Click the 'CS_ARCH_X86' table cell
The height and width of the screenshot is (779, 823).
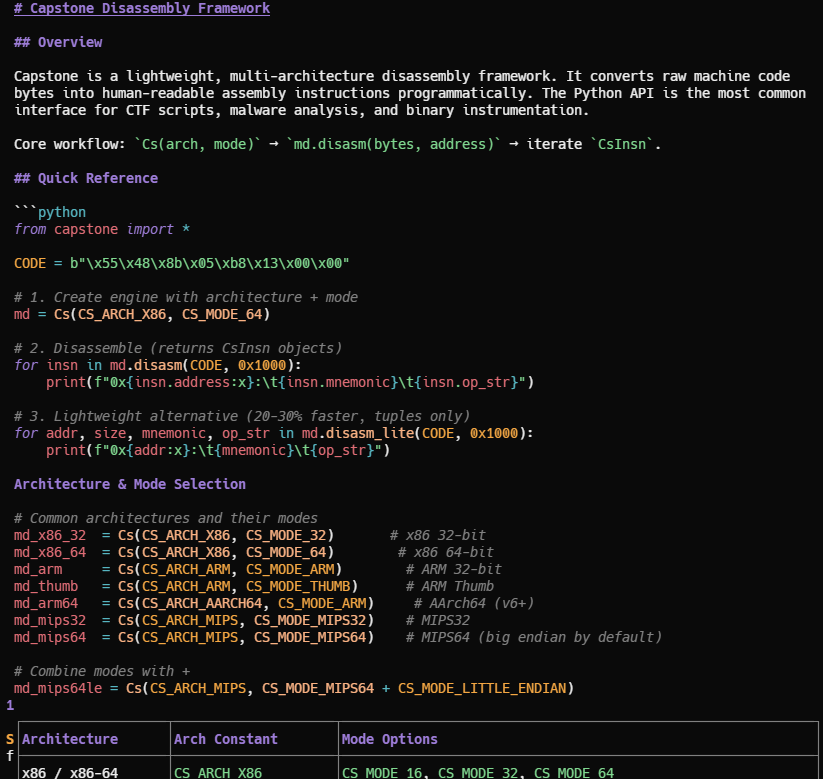tap(218, 773)
